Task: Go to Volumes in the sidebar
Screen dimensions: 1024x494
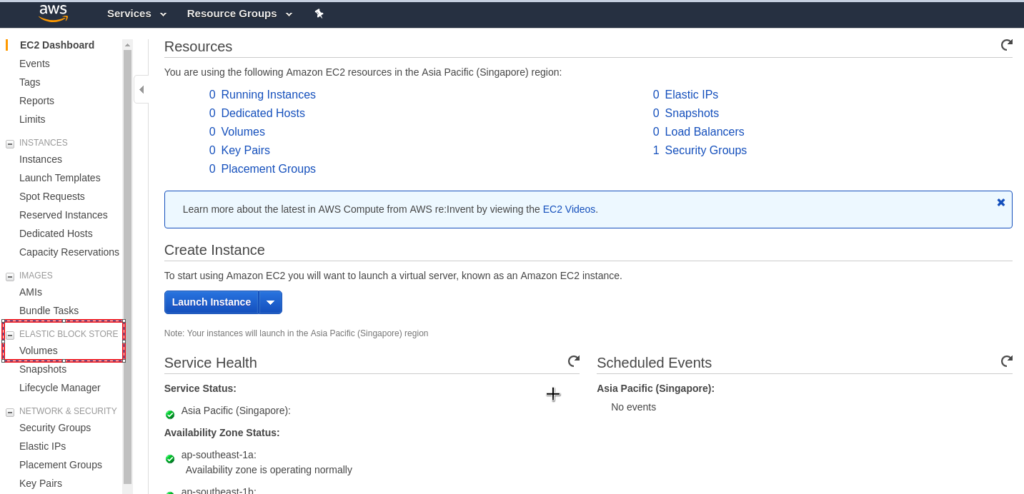Action: coord(39,351)
